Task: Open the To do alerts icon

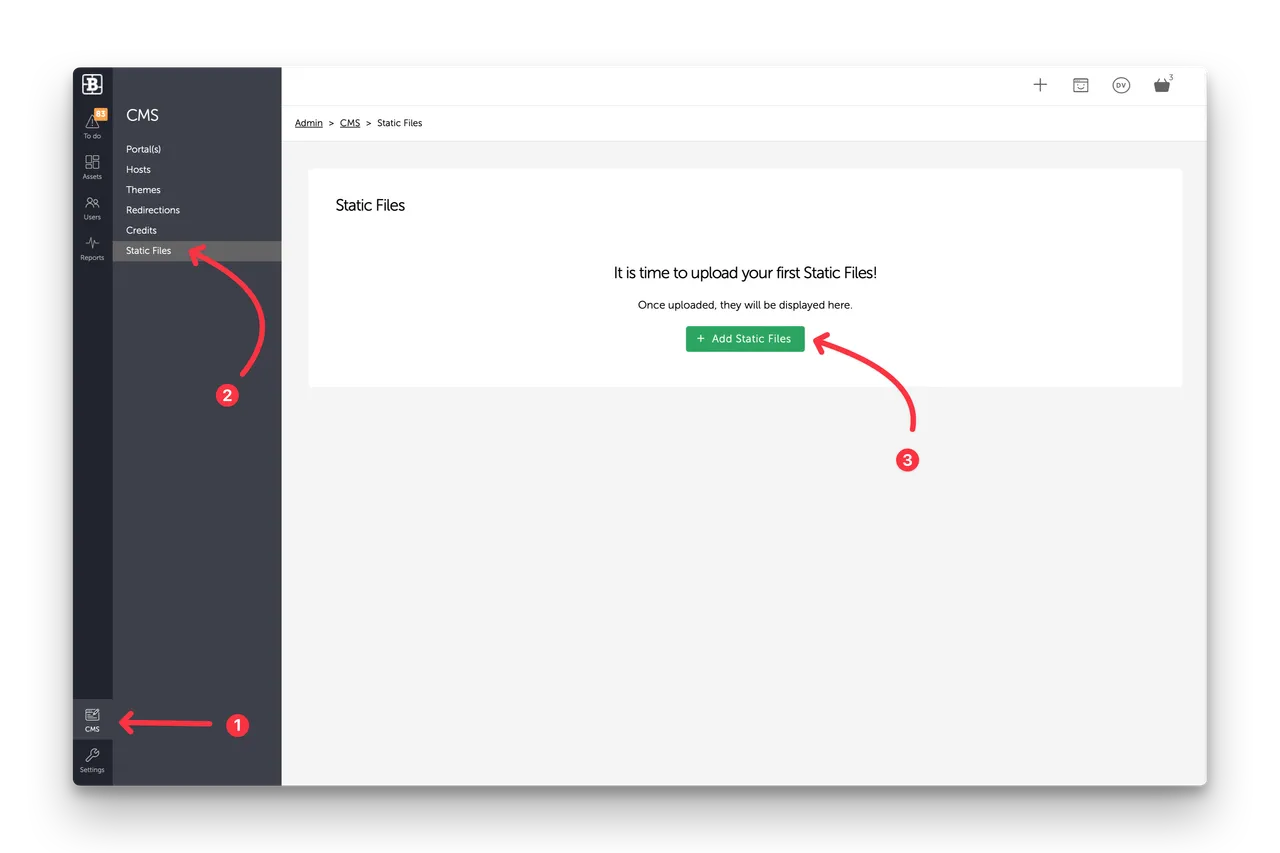Action: tap(92, 124)
